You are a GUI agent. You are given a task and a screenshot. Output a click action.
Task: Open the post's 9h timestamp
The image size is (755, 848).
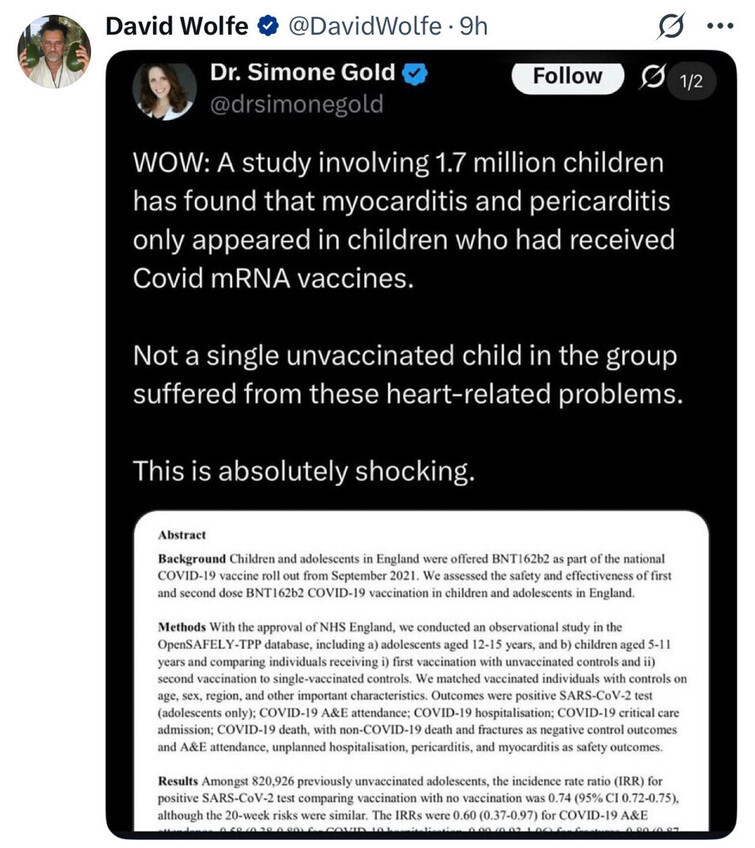(x=472, y=26)
